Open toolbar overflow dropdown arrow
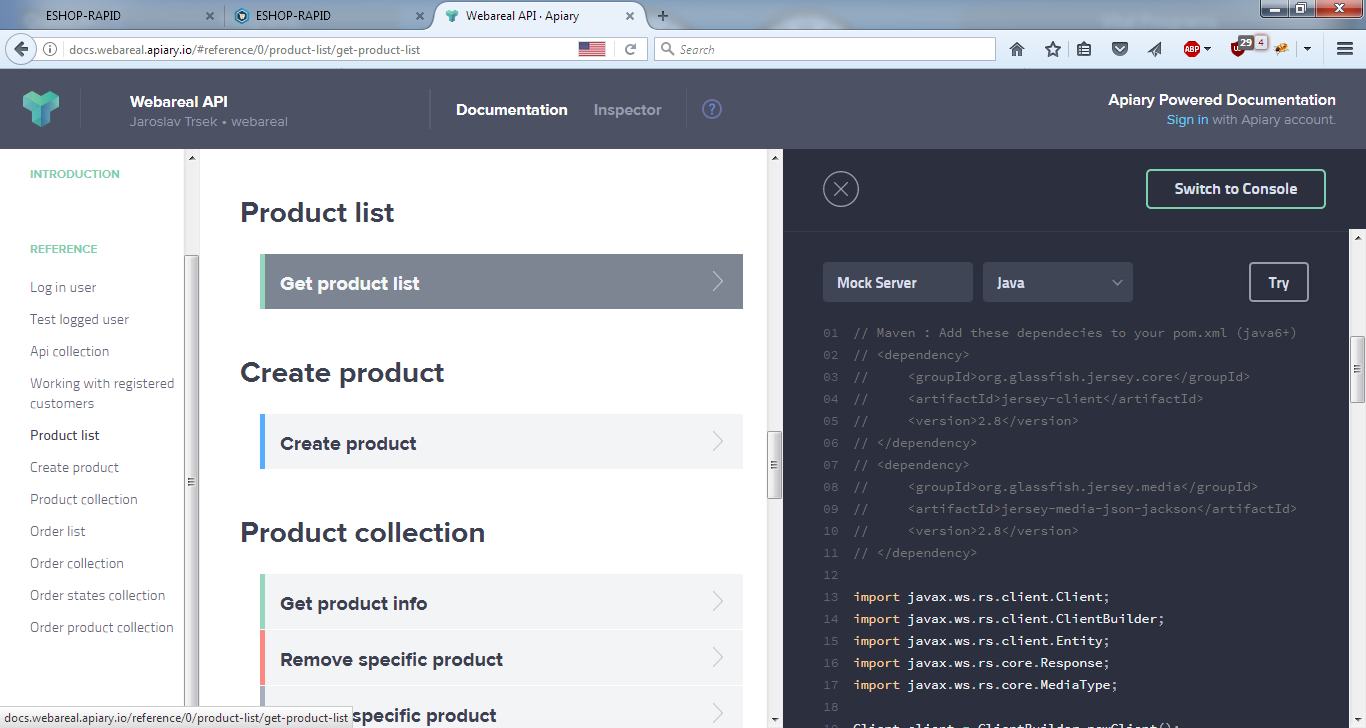 [1307, 49]
